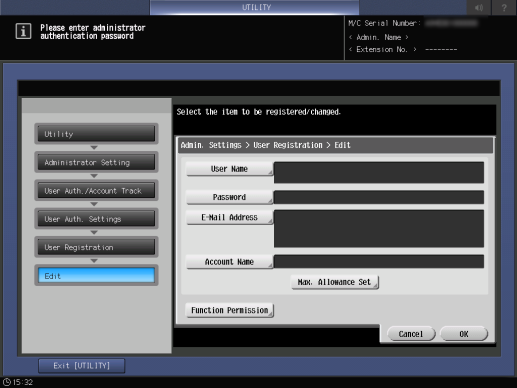
Task: Exit the UTILITY screen
Action: pyautogui.click(x=82, y=366)
